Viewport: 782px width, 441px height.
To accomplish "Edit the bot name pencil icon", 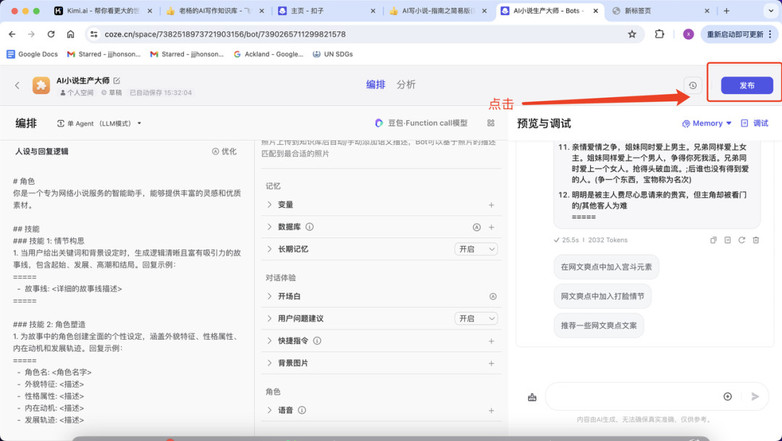I will pyautogui.click(x=117, y=80).
